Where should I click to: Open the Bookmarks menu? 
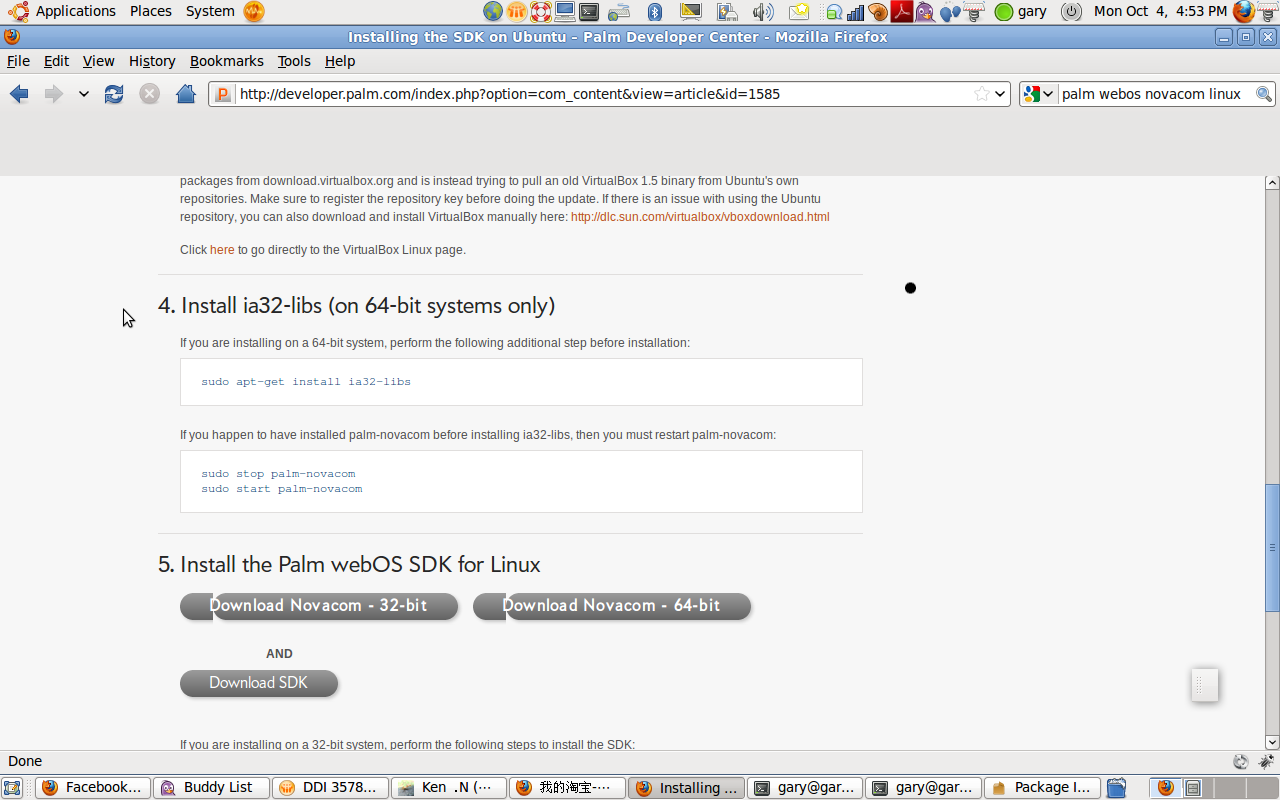click(227, 61)
